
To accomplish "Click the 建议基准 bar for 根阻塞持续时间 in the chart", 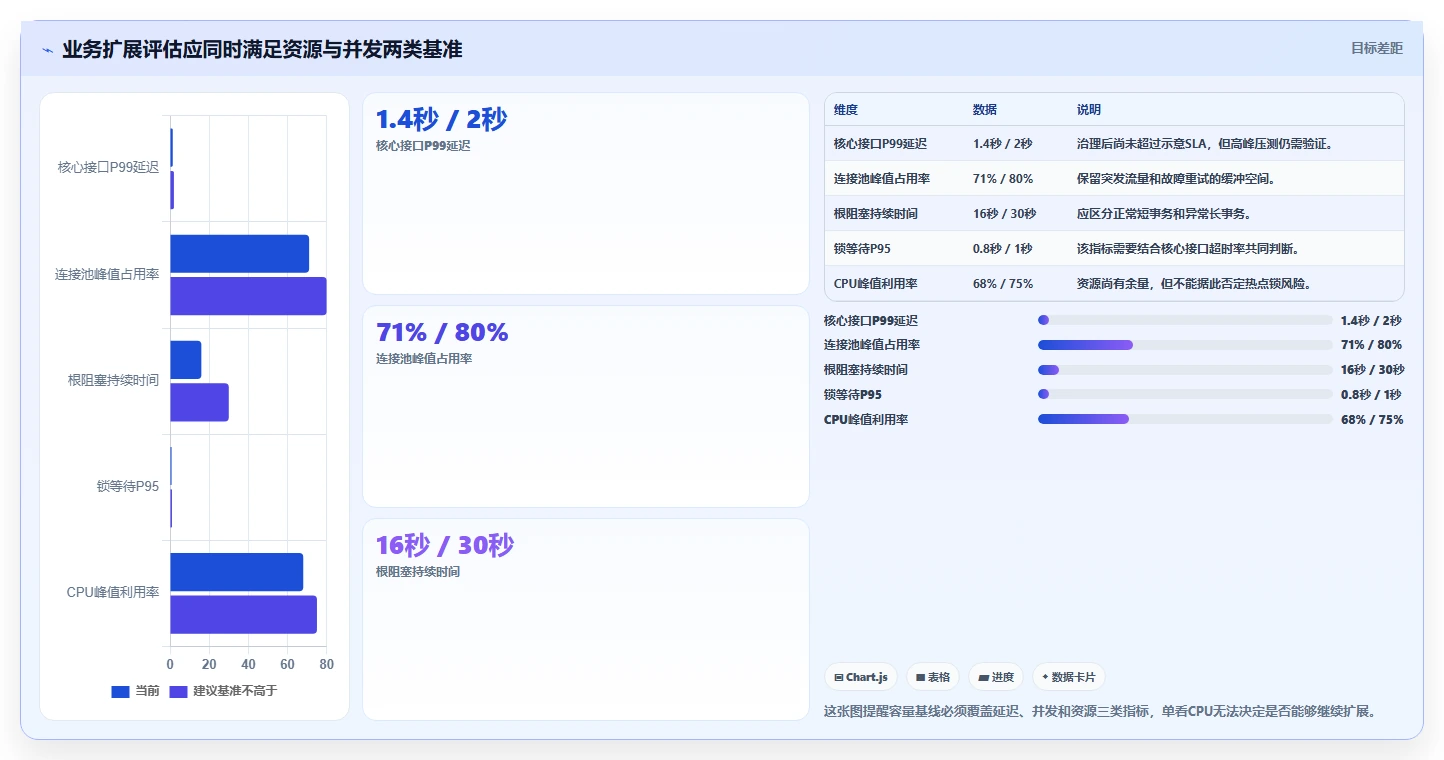I will pyautogui.click(x=199, y=402).
